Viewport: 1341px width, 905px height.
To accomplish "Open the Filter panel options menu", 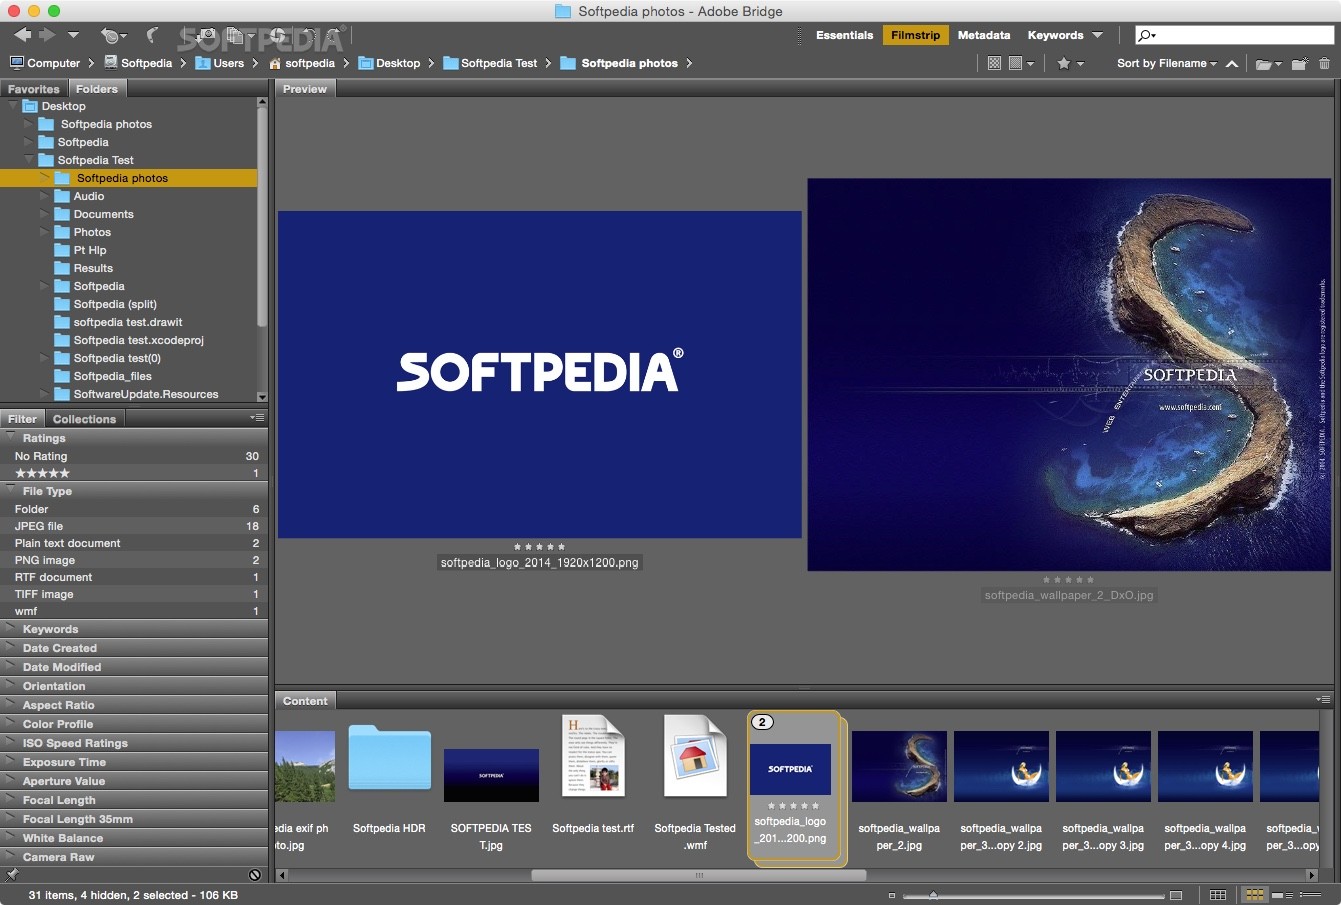I will pos(258,418).
